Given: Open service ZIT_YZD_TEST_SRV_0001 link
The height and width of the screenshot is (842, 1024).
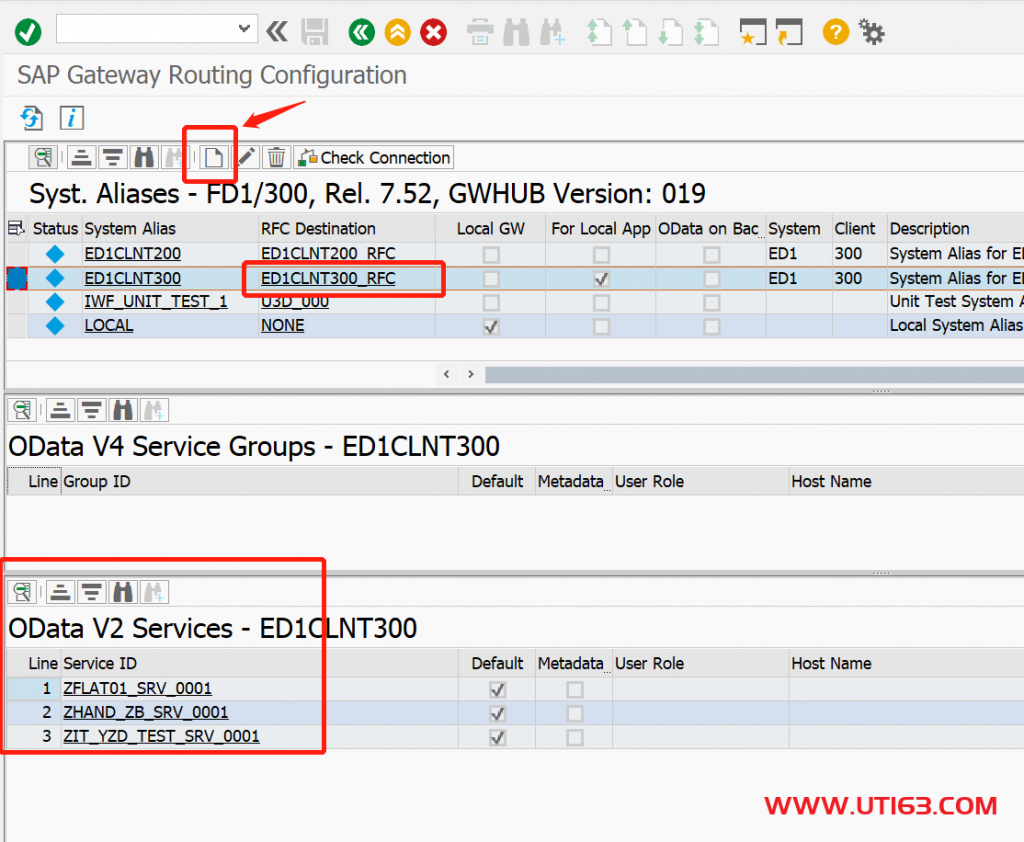Looking at the screenshot, I should pyautogui.click(x=161, y=736).
